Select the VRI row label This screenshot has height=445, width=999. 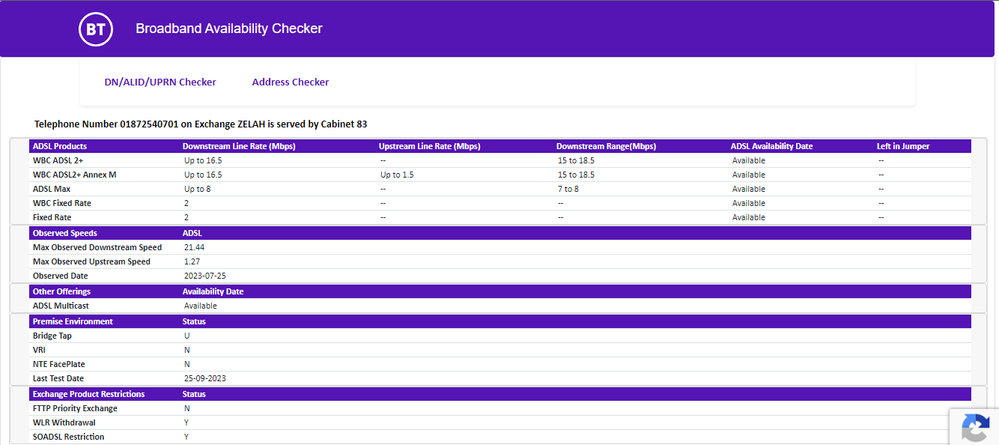pos(39,350)
